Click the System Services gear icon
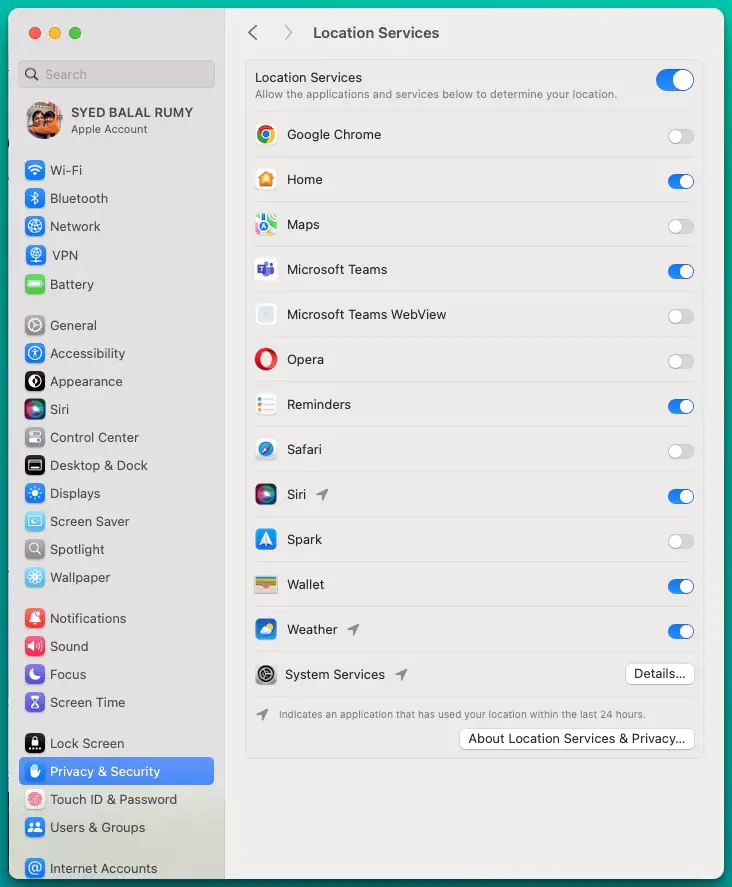The width and height of the screenshot is (732, 887). pos(265,675)
